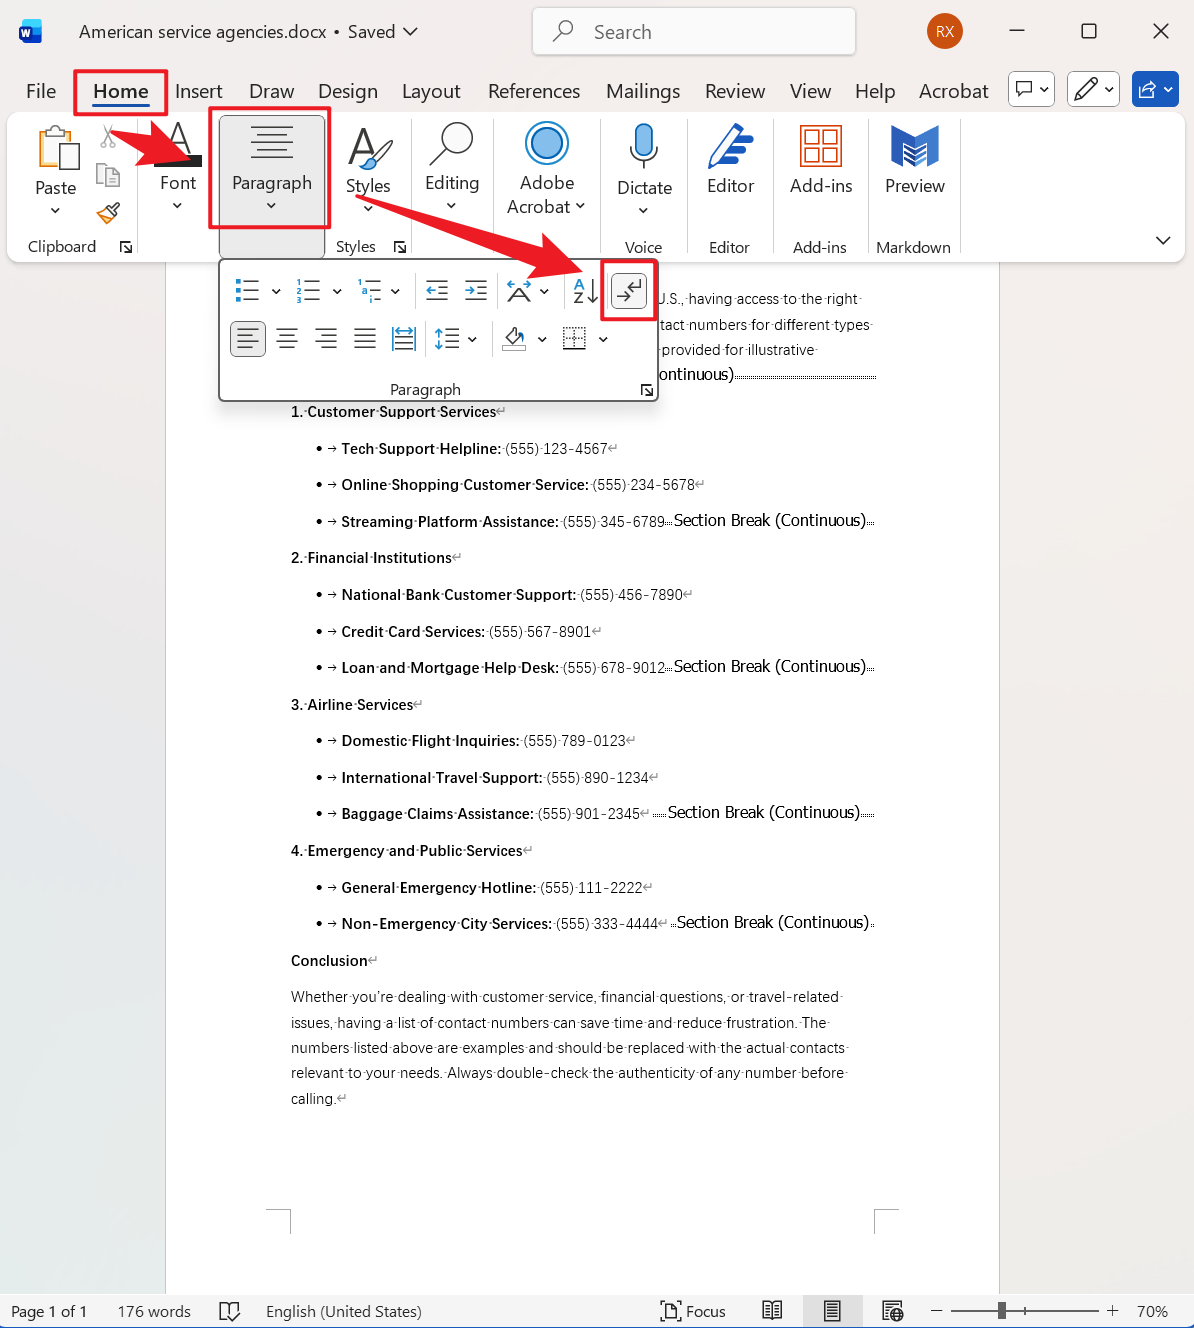Viewport: 1194px width, 1328px height.
Task: Toggle Justify paragraph alignment
Action: pyautogui.click(x=365, y=338)
